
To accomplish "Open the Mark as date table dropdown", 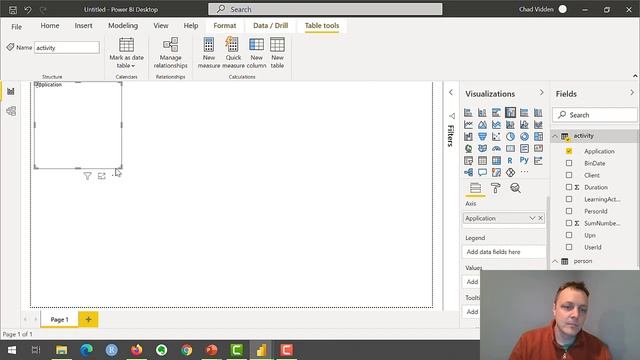I will click(126, 53).
